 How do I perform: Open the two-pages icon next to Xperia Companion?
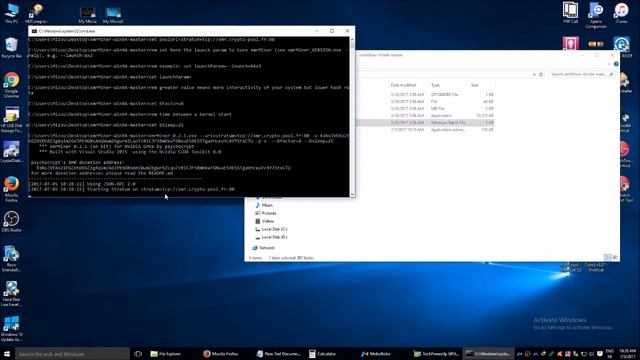(571, 13)
